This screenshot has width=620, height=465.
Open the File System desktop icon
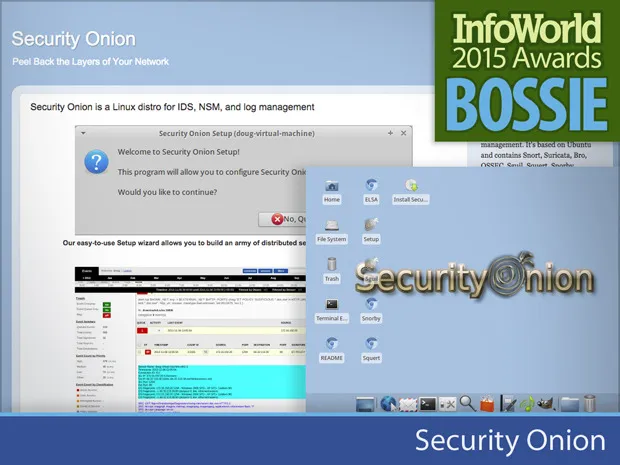coord(331,231)
